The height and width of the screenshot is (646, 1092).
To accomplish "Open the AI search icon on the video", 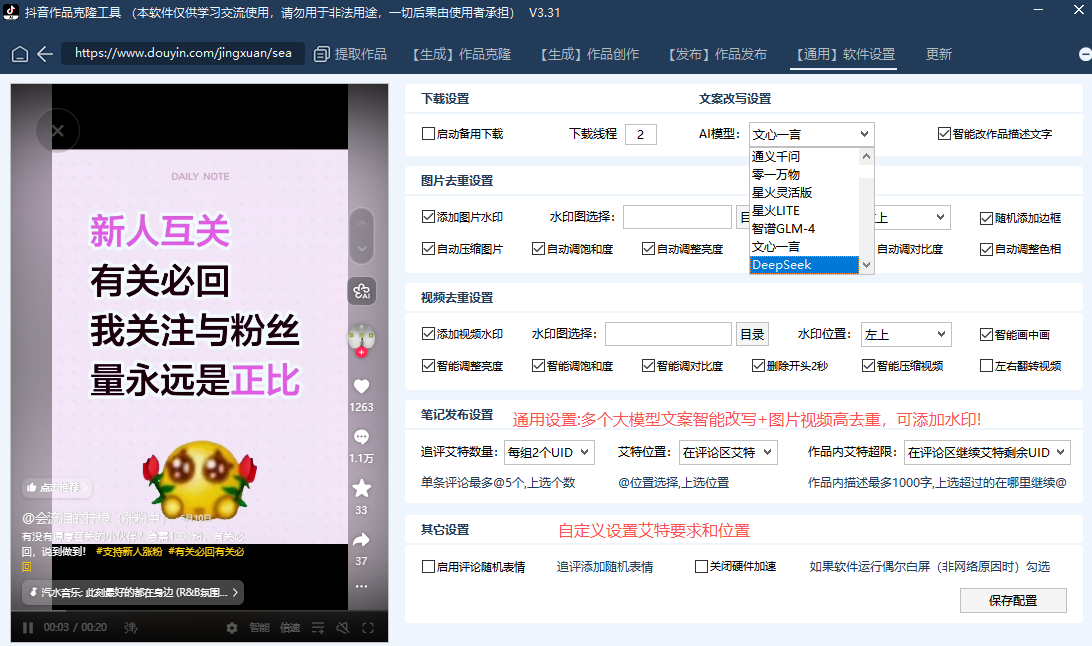I will (x=361, y=291).
